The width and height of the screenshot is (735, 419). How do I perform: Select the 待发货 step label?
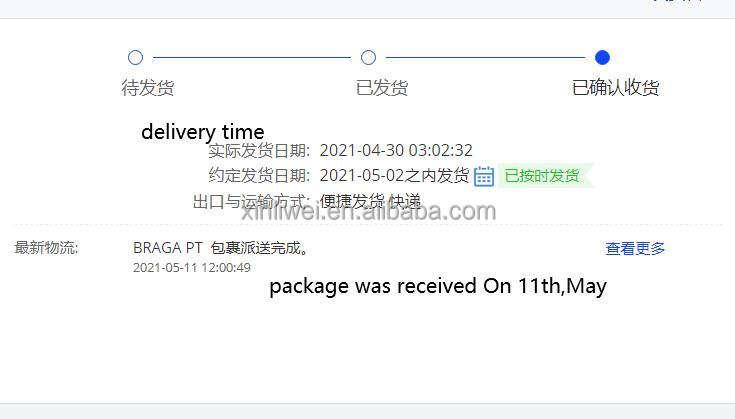click(148, 88)
